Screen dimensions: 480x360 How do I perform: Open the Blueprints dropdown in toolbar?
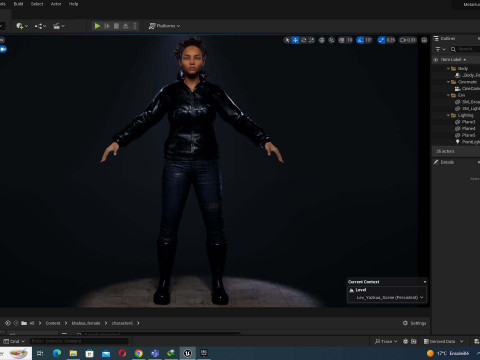coord(40,26)
